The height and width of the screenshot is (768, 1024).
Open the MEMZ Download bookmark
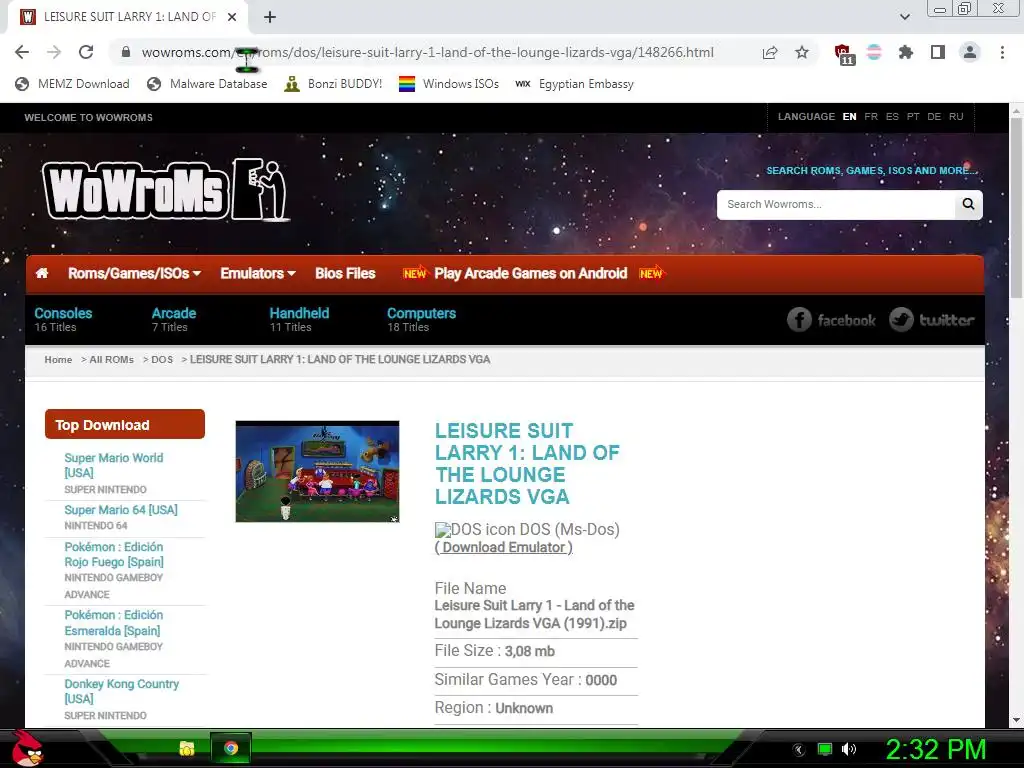[x=72, y=84]
